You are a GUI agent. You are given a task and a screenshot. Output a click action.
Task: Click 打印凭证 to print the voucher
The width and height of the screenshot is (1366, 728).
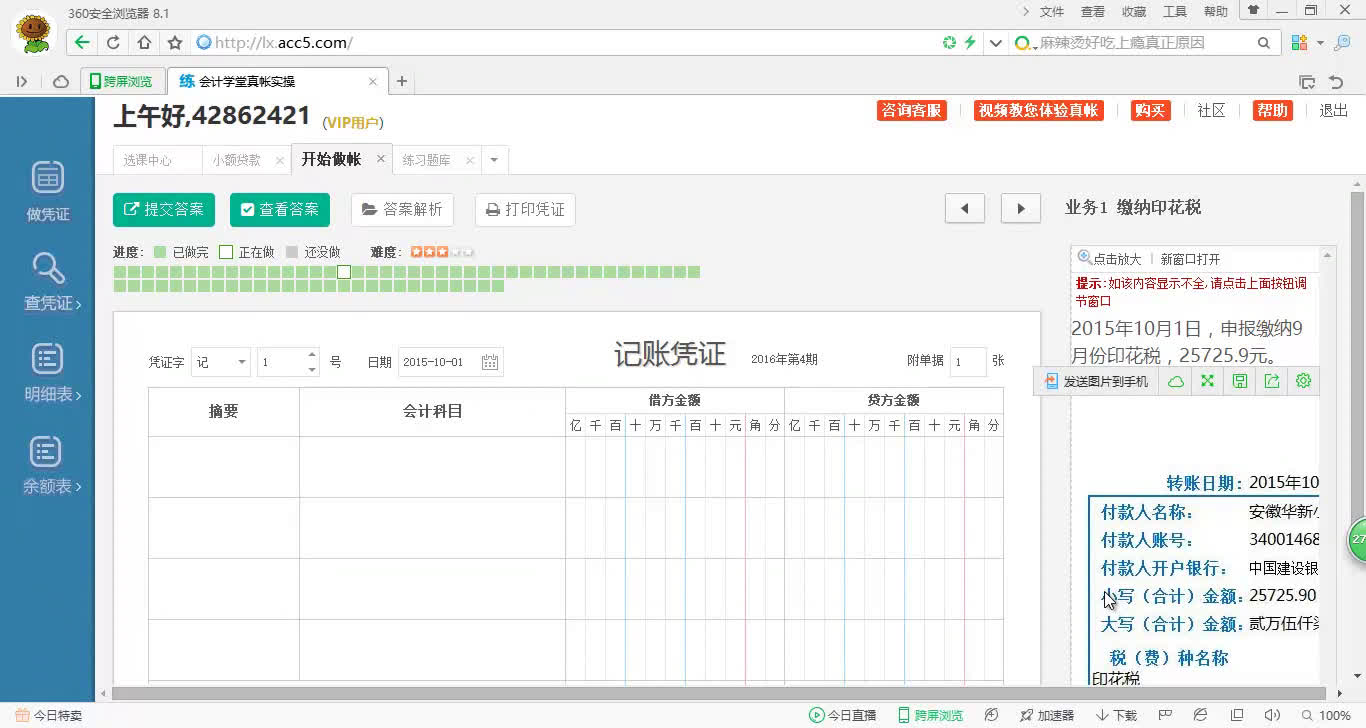pos(524,210)
